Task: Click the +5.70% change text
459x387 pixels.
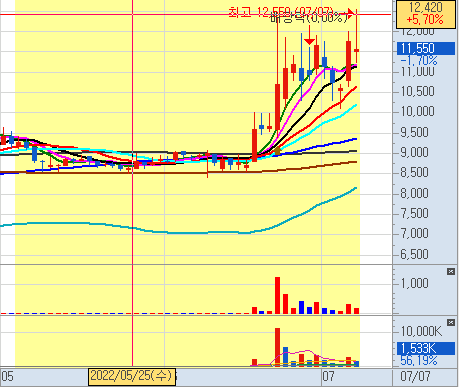Action: point(425,20)
